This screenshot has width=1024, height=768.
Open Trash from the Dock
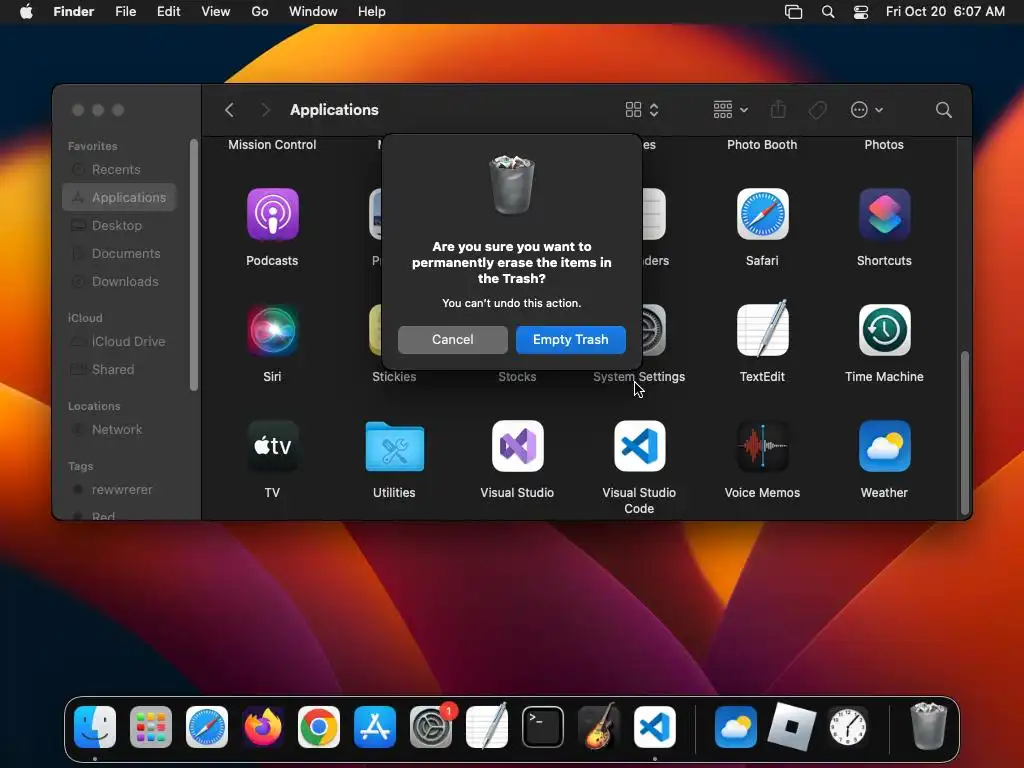point(928,726)
